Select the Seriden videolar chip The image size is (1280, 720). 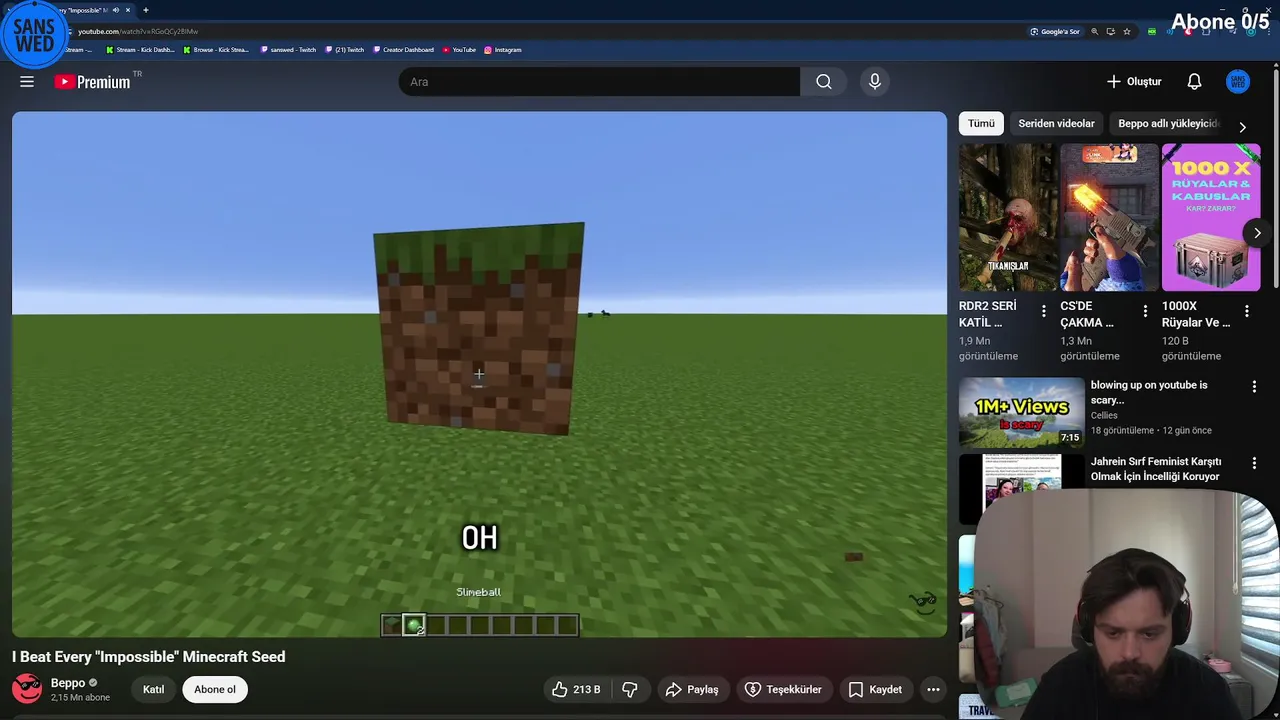[x=1056, y=123]
